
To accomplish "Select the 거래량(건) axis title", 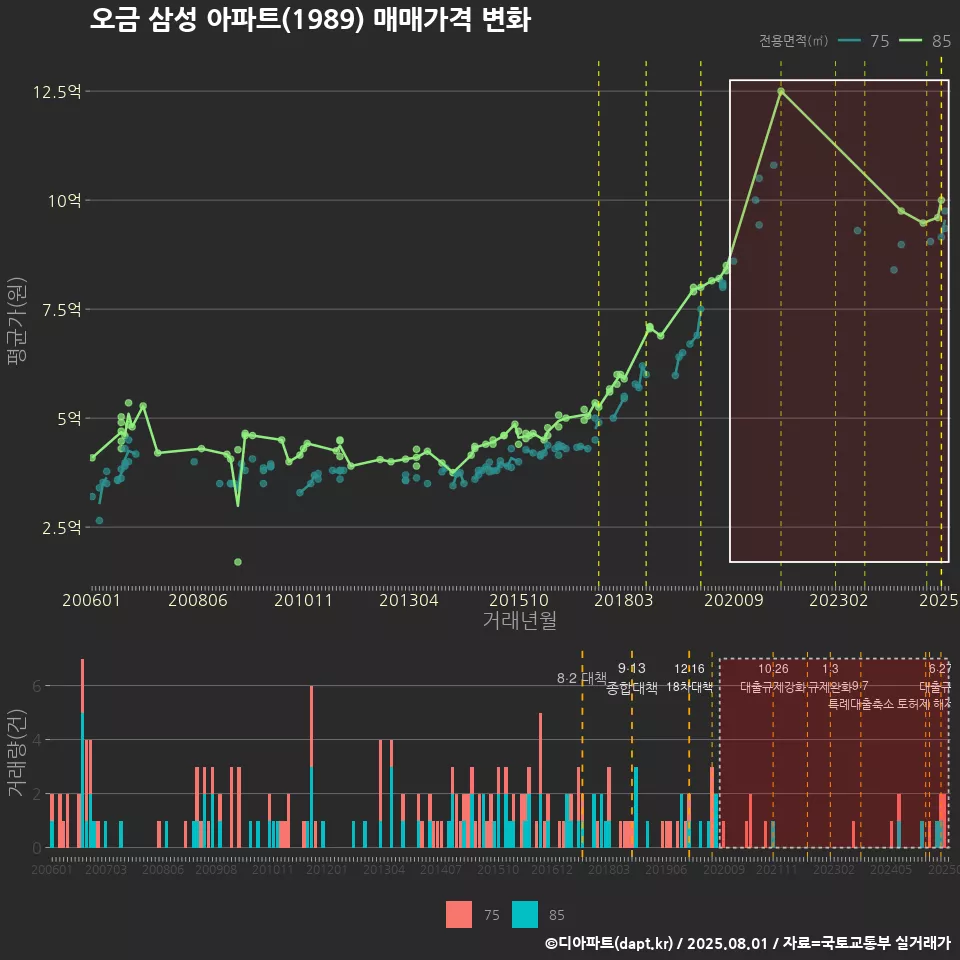I will 17,753.
